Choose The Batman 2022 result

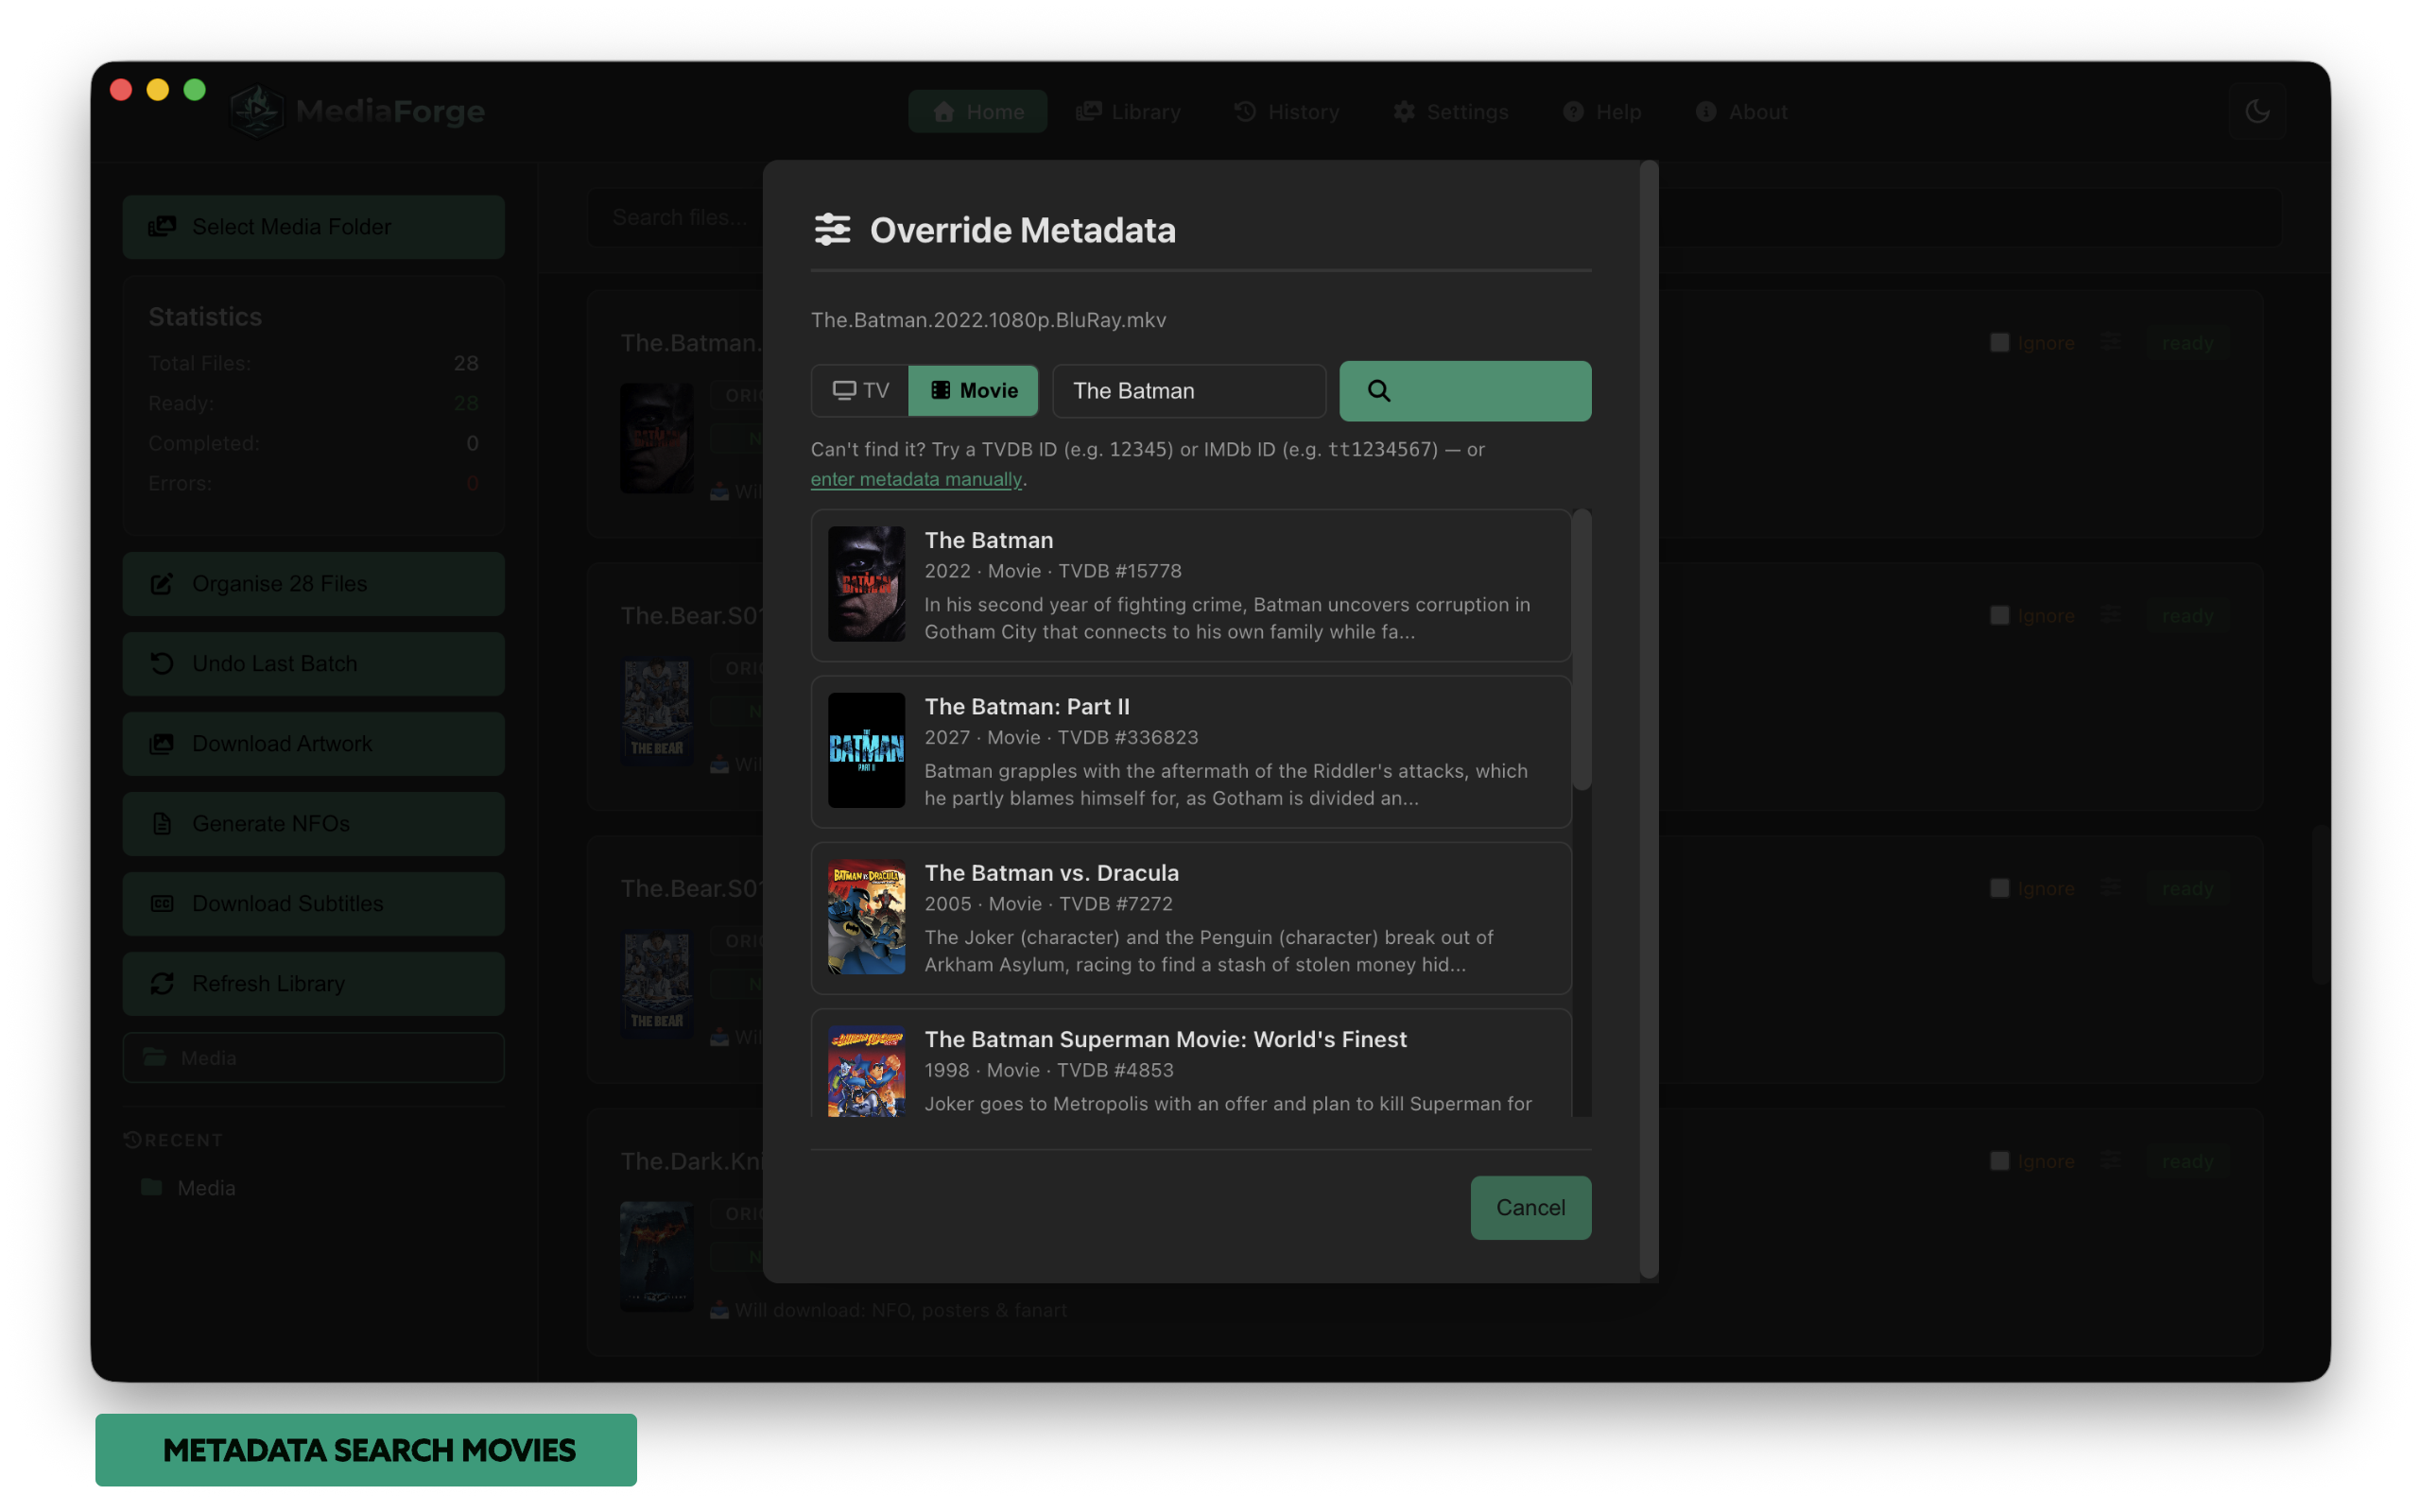click(1191, 585)
